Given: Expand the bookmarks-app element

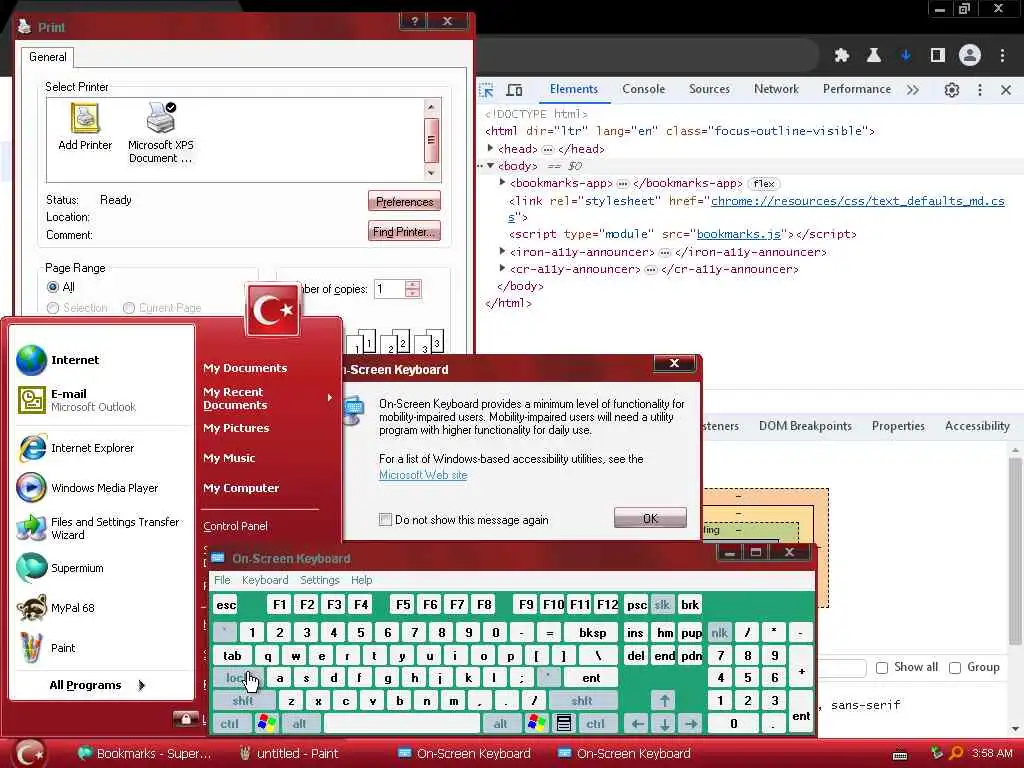Looking at the screenshot, I should pos(502,183).
